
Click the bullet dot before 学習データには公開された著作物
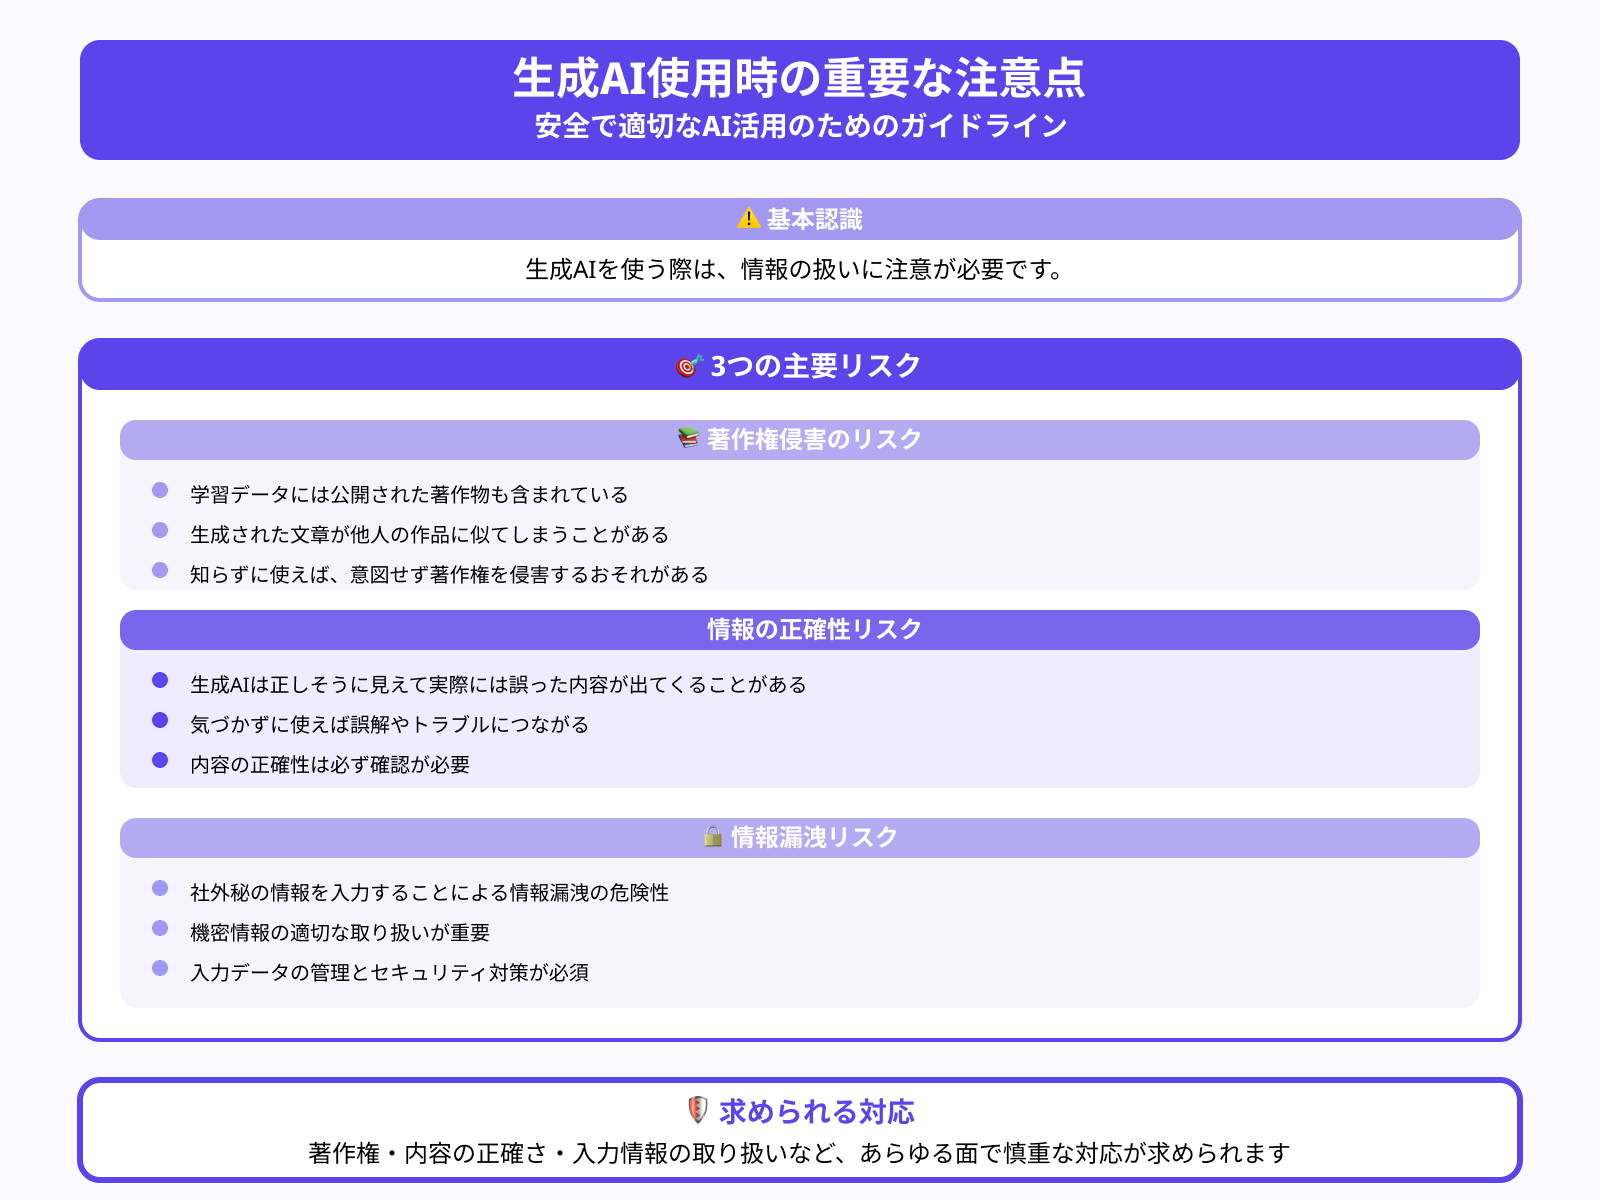160,490
